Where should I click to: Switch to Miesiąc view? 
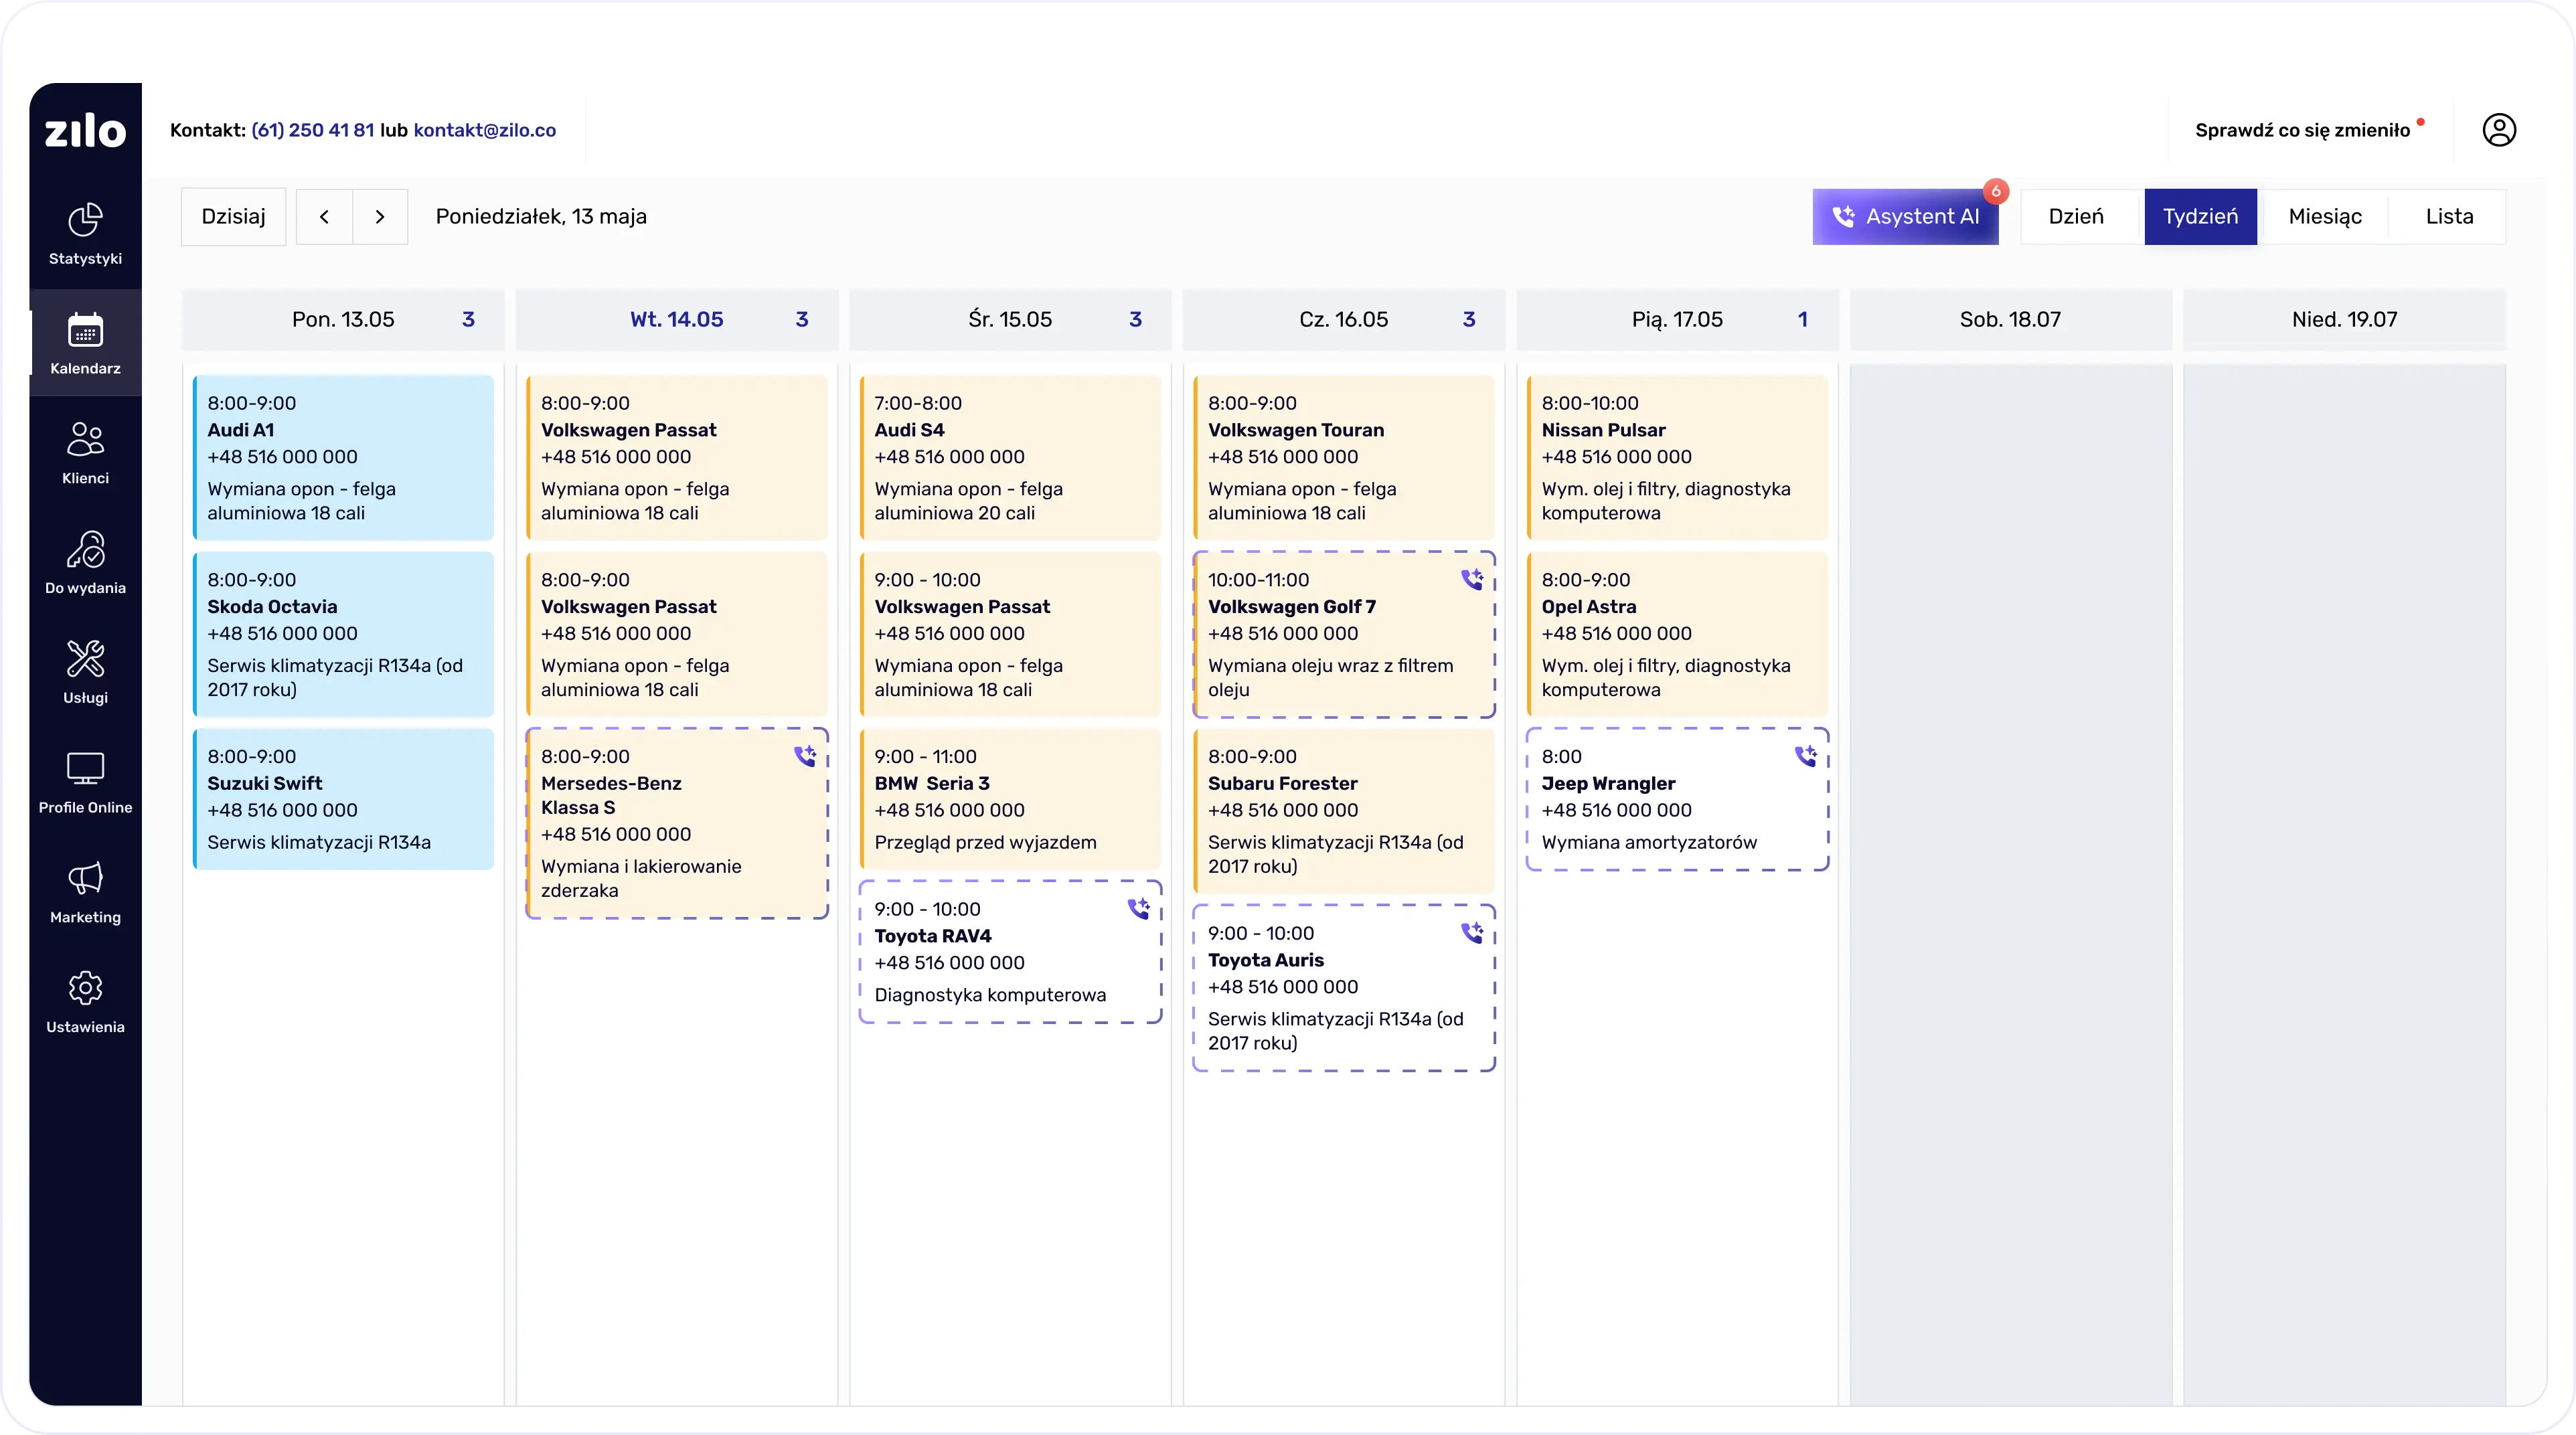(x=2324, y=217)
